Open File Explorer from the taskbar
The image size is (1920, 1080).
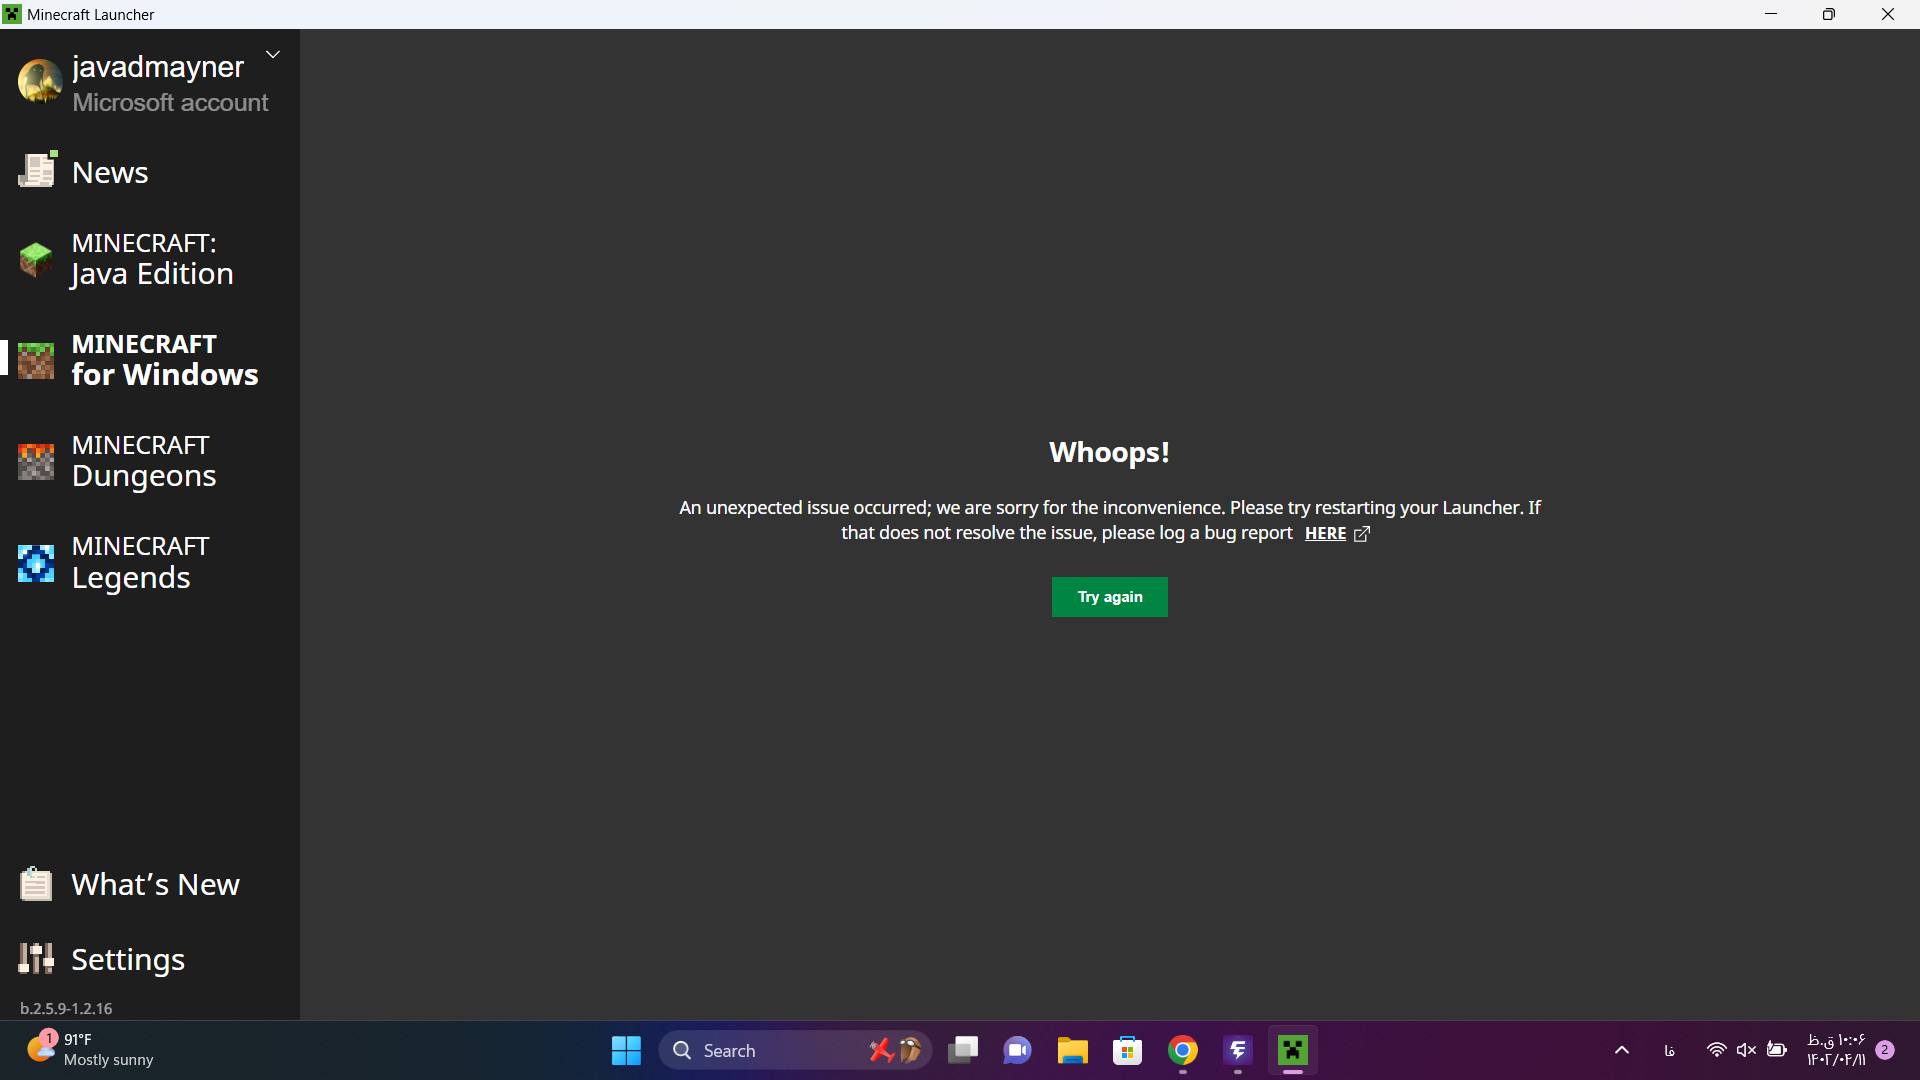click(x=1072, y=1050)
